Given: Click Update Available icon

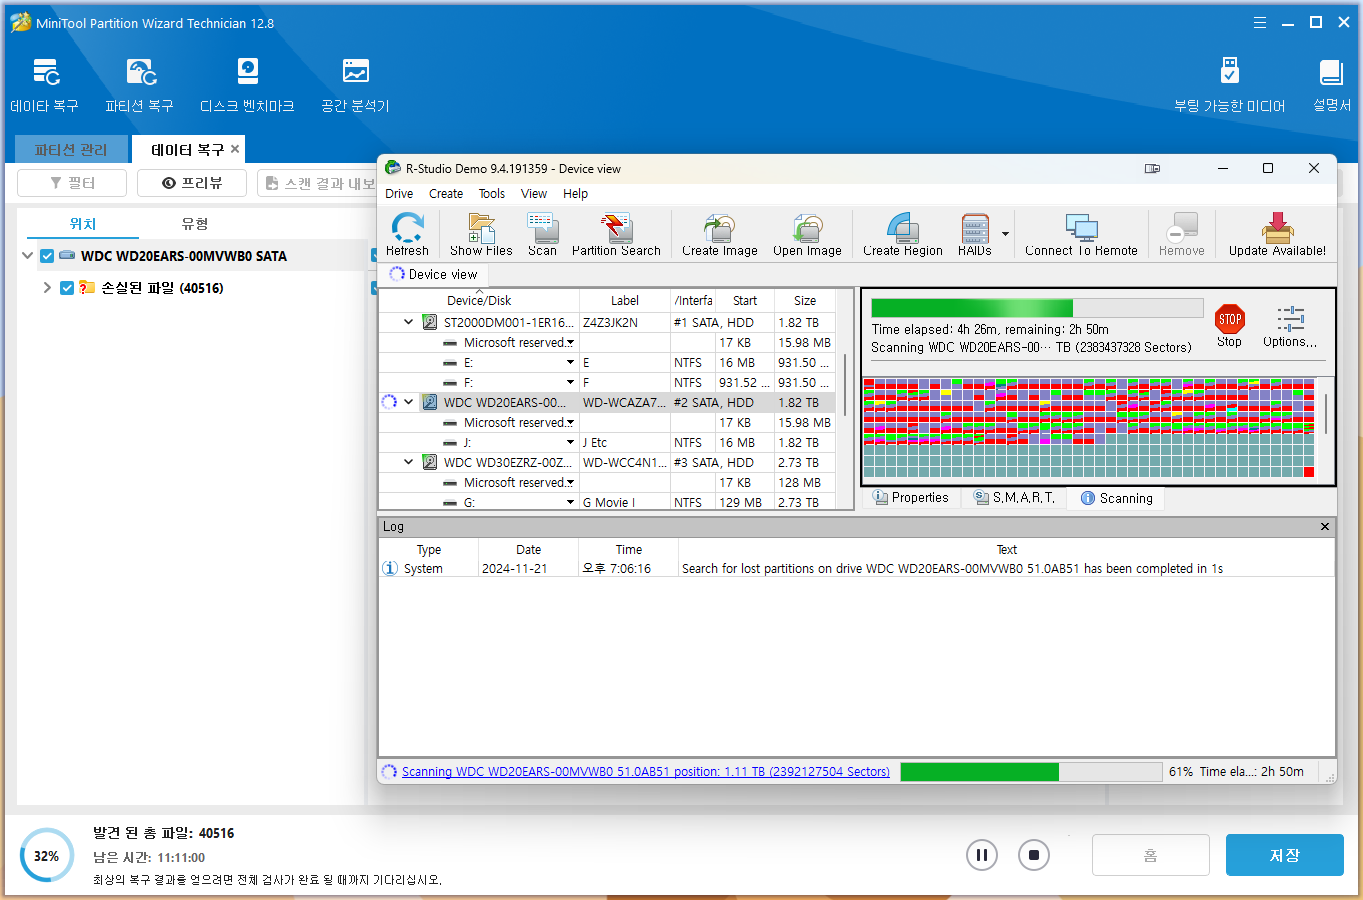Looking at the screenshot, I should tap(1277, 235).
